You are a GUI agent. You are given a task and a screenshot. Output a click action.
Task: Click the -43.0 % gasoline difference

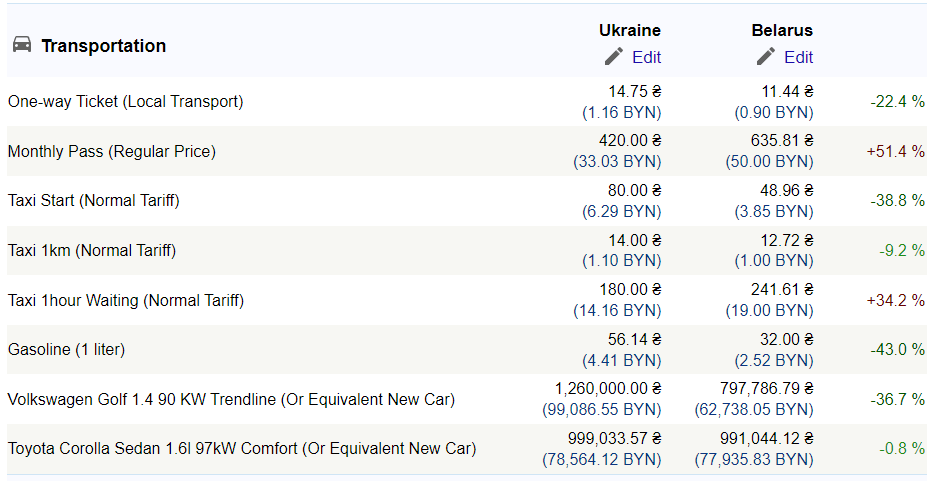tap(897, 349)
